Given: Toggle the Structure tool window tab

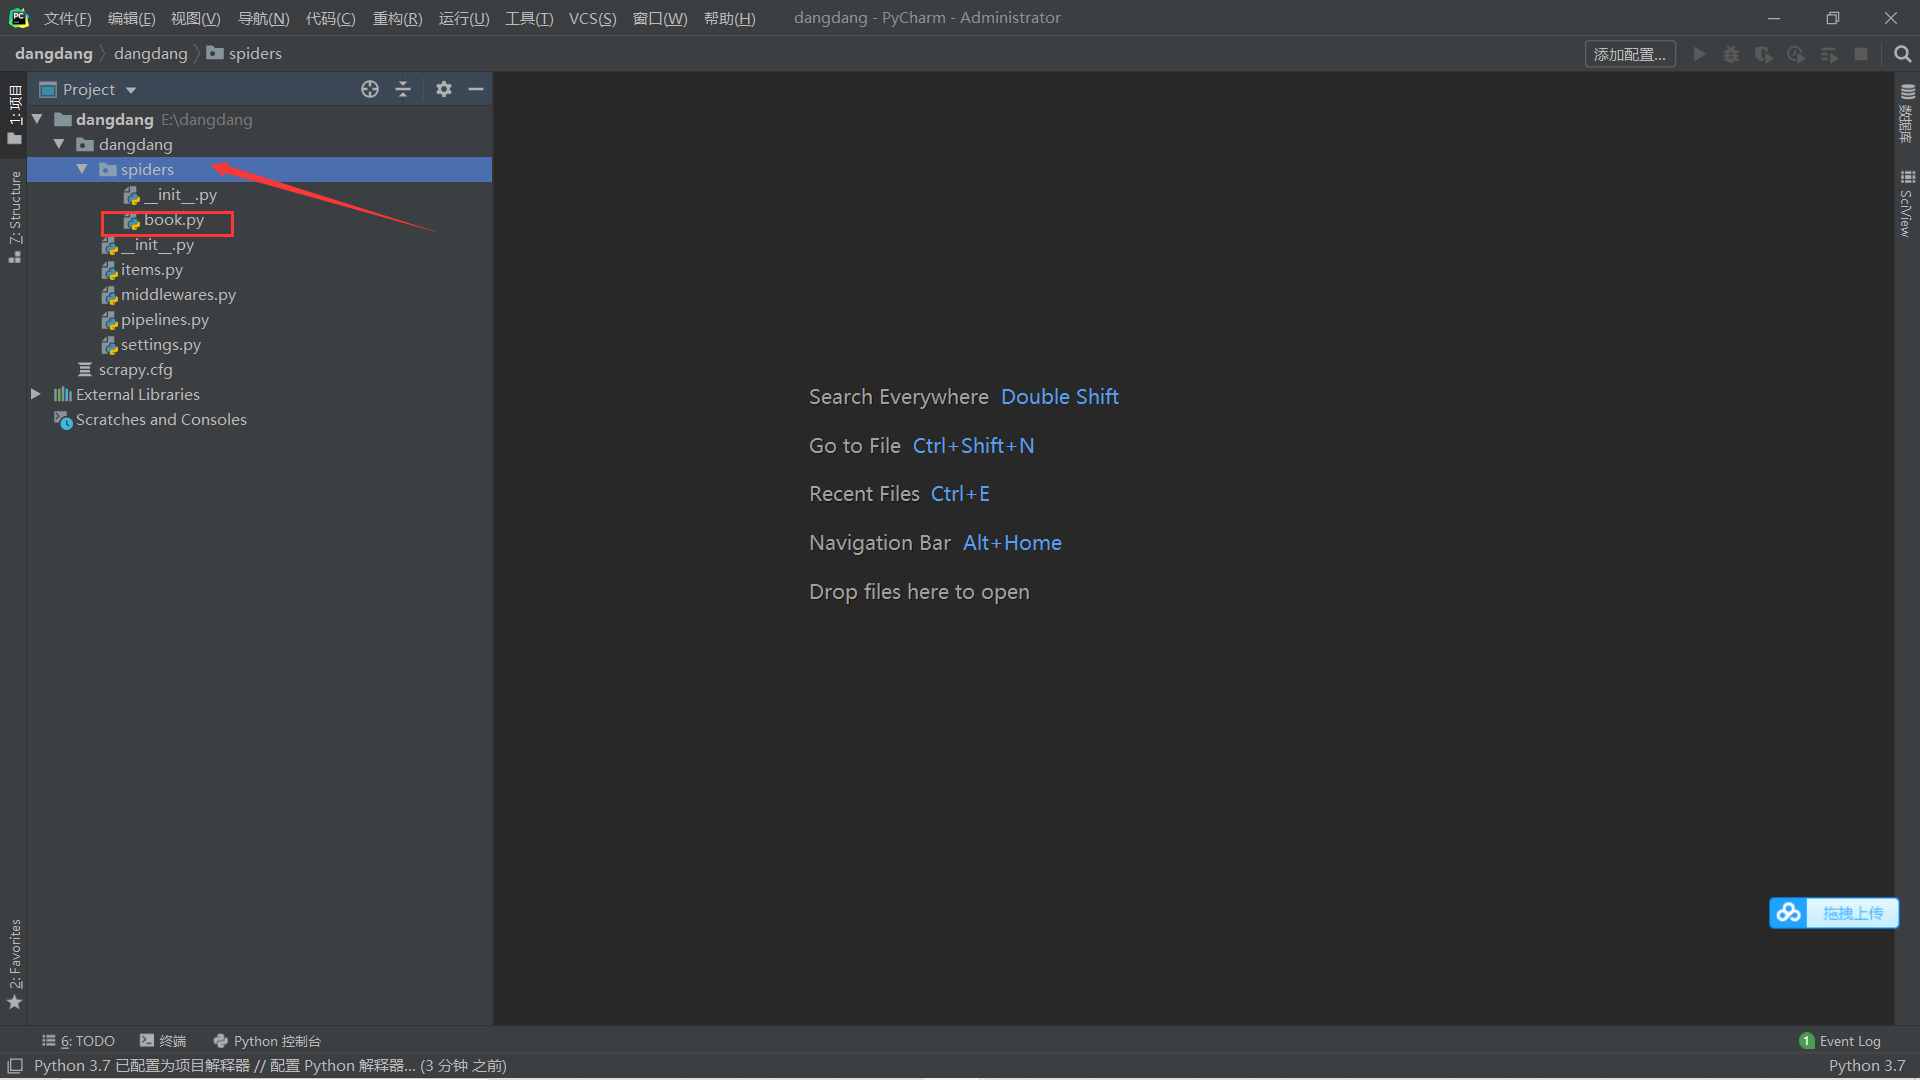Looking at the screenshot, I should (x=15, y=215).
